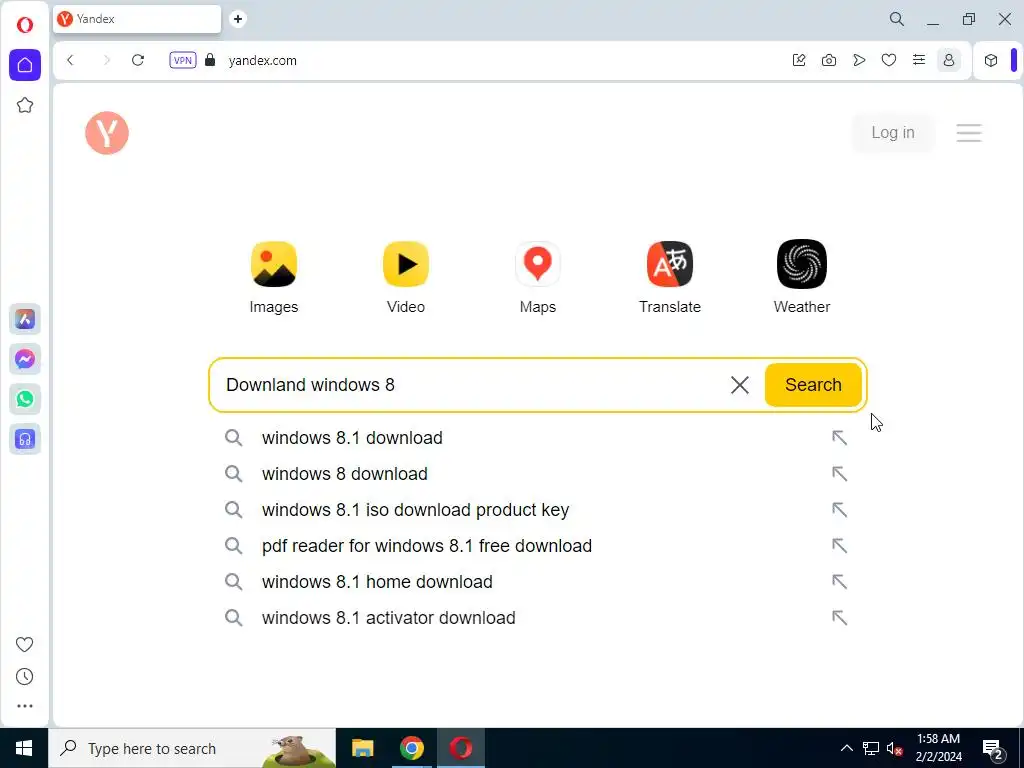Open the sidebar three-dot settings

point(25,706)
